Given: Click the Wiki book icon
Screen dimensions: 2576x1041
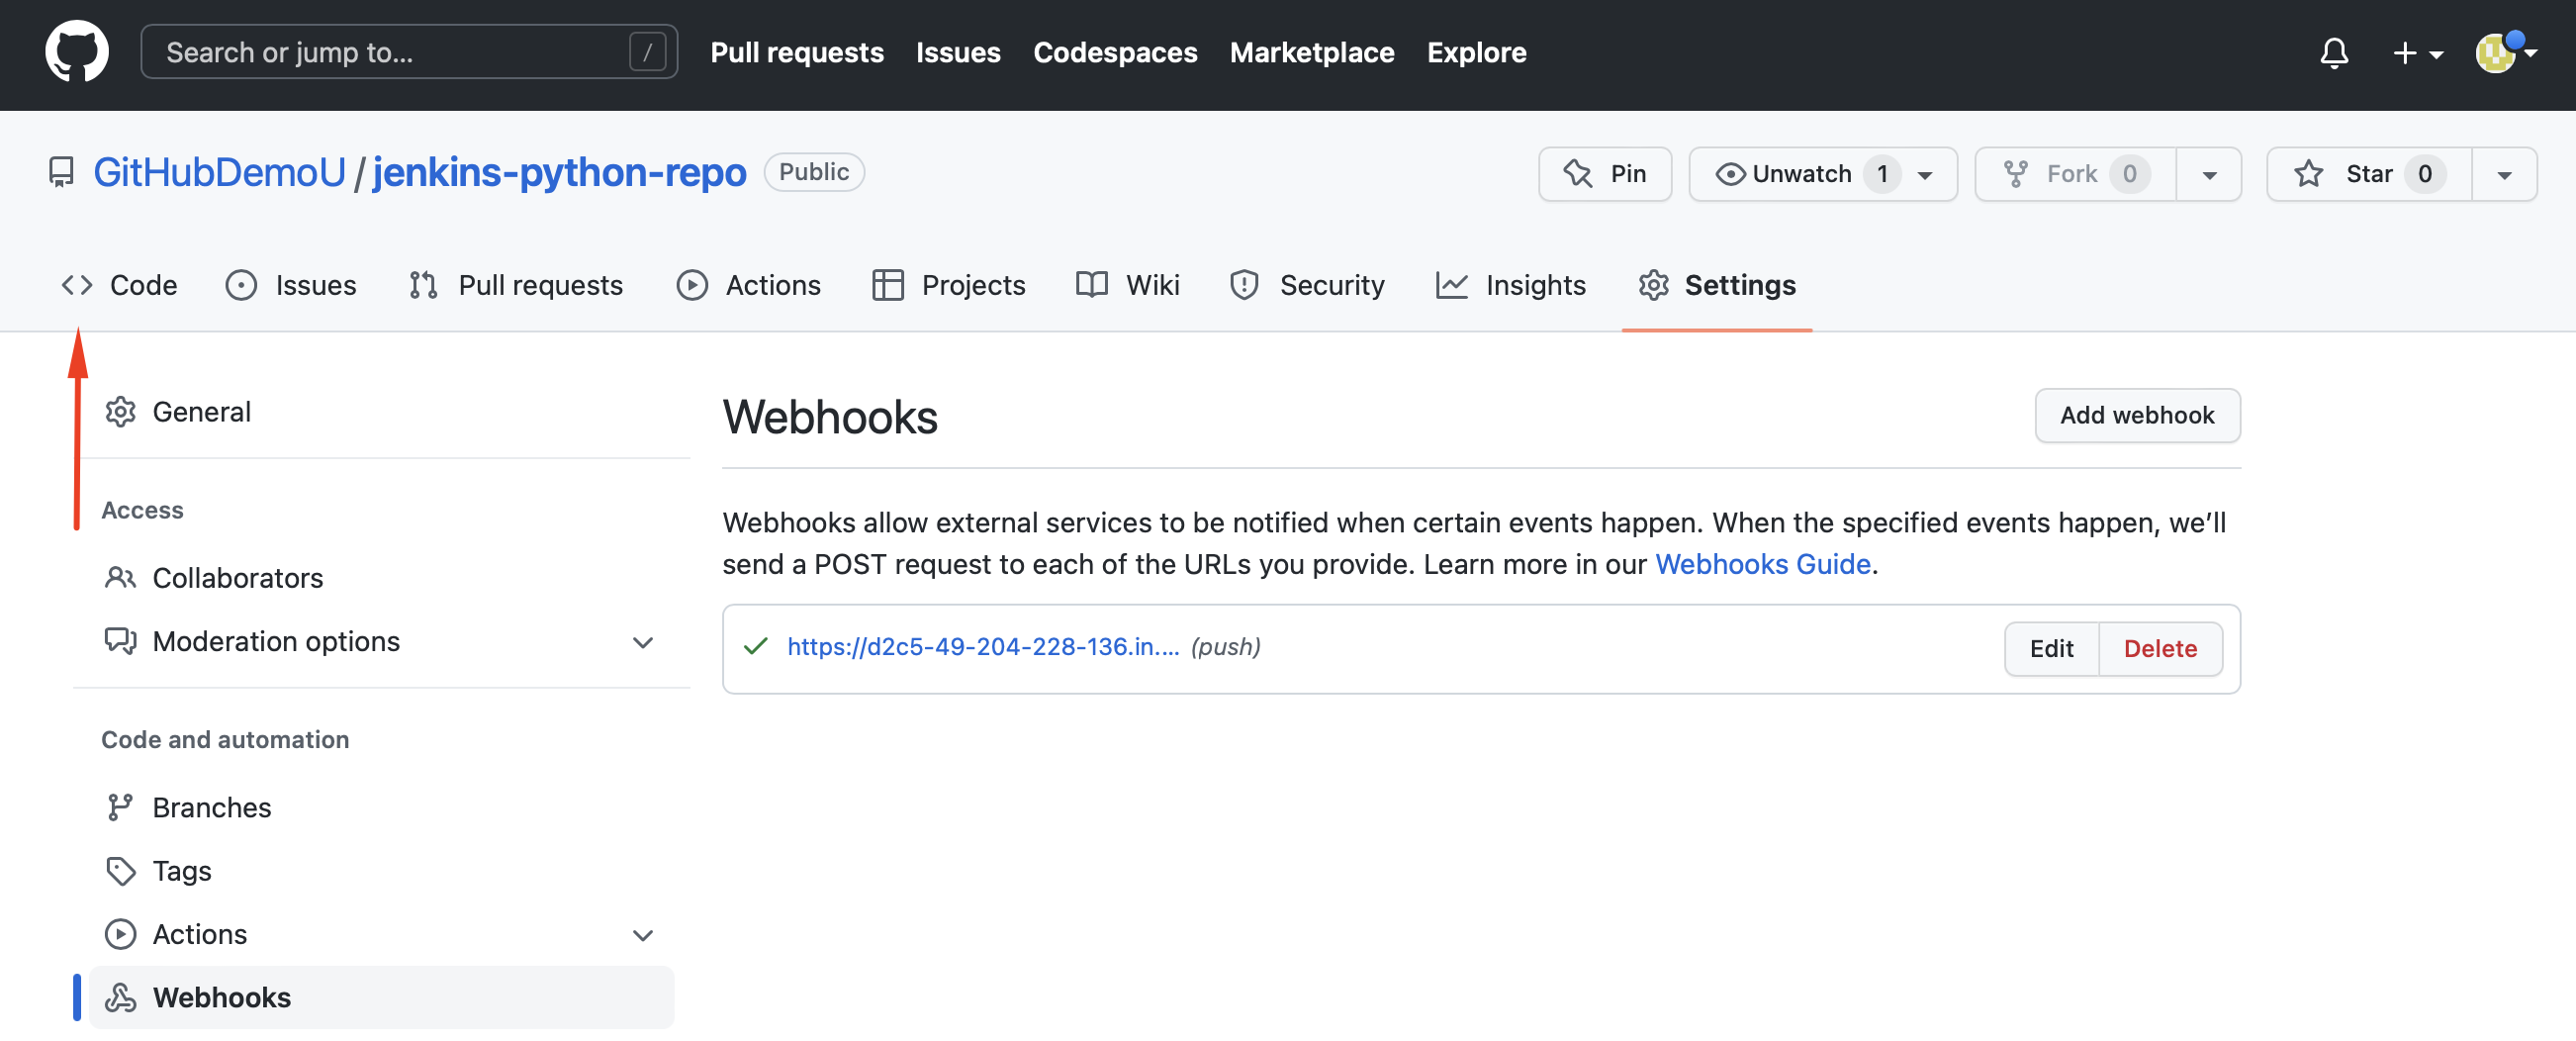Looking at the screenshot, I should pos(1091,285).
